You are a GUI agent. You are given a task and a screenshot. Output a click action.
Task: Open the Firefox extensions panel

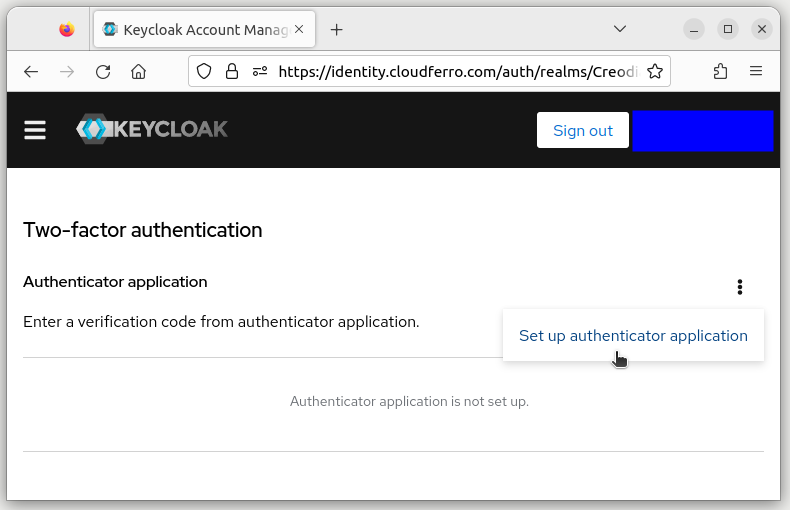[720, 71]
